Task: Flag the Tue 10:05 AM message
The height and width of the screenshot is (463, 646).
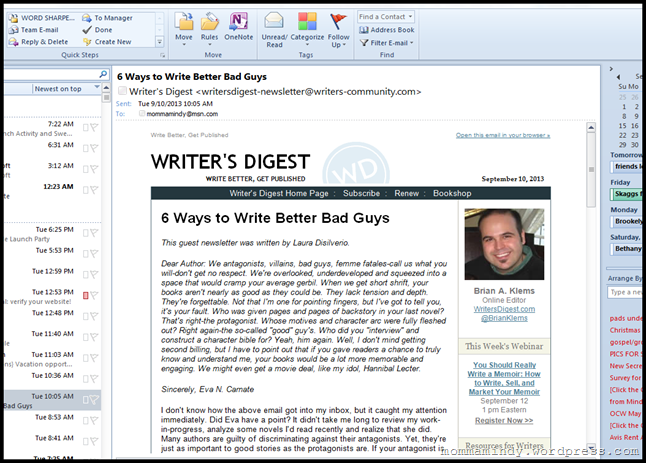Action: (94, 400)
